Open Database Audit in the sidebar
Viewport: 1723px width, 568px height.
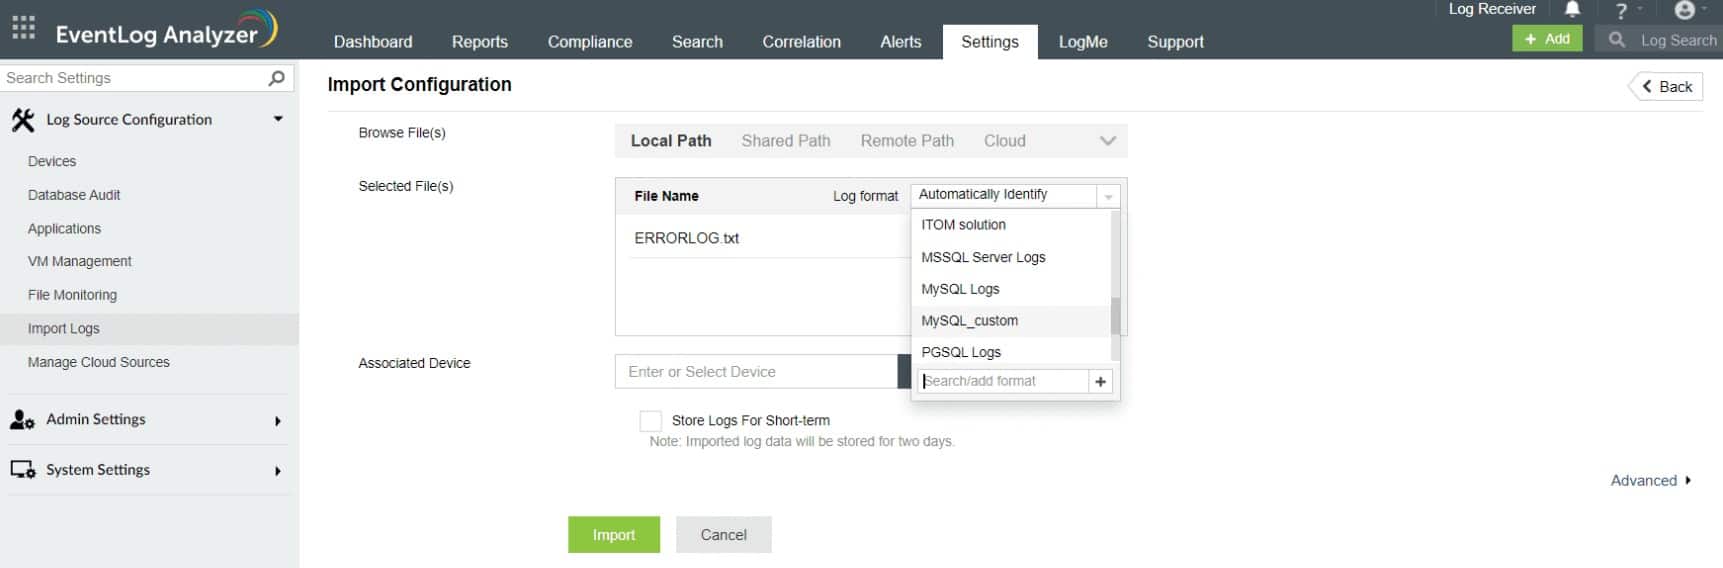pos(74,195)
